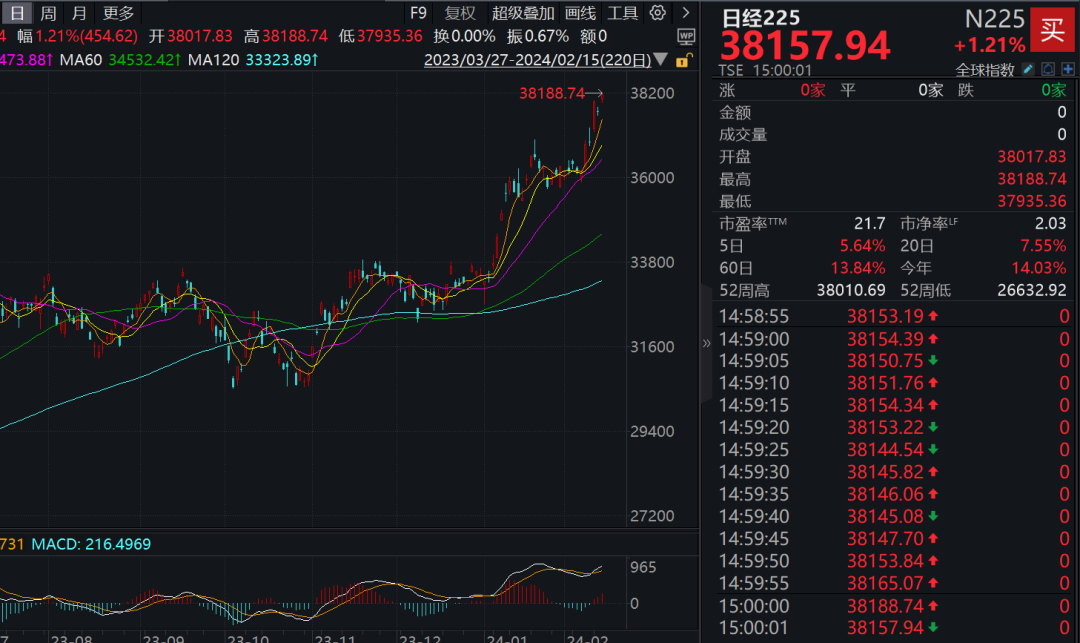The image size is (1080, 643).
Task: Click the MA60 34532.42 indicator label
Action: click(120, 60)
